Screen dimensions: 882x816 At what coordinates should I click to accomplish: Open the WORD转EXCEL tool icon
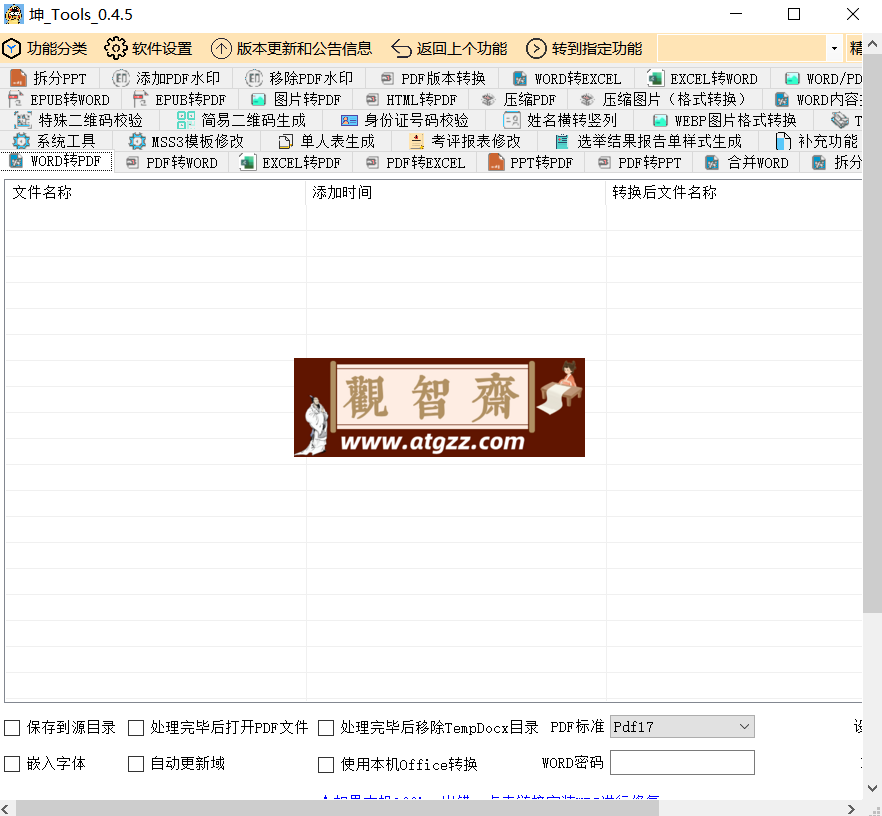coord(520,78)
